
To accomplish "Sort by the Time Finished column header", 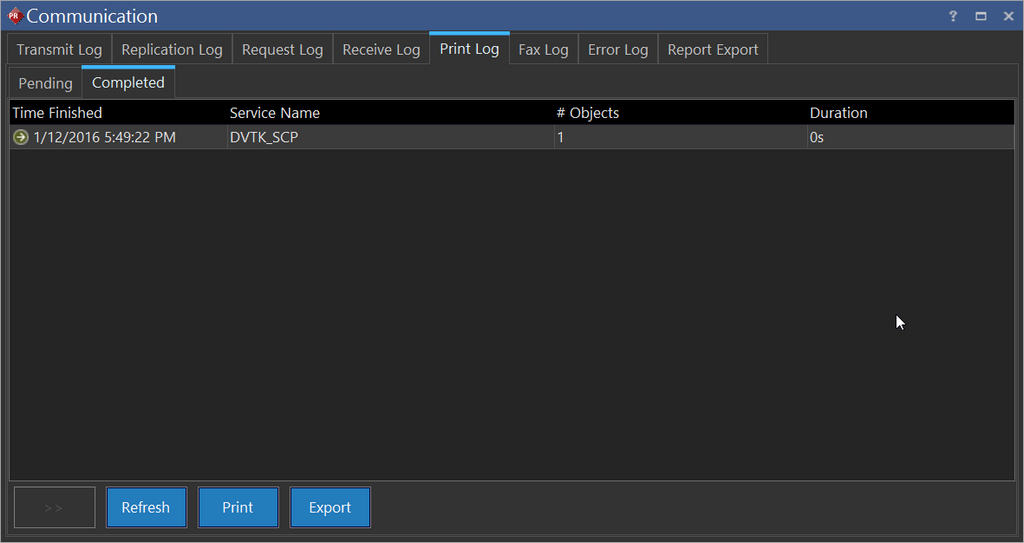I will pyautogui.click(x=58, y=113).
